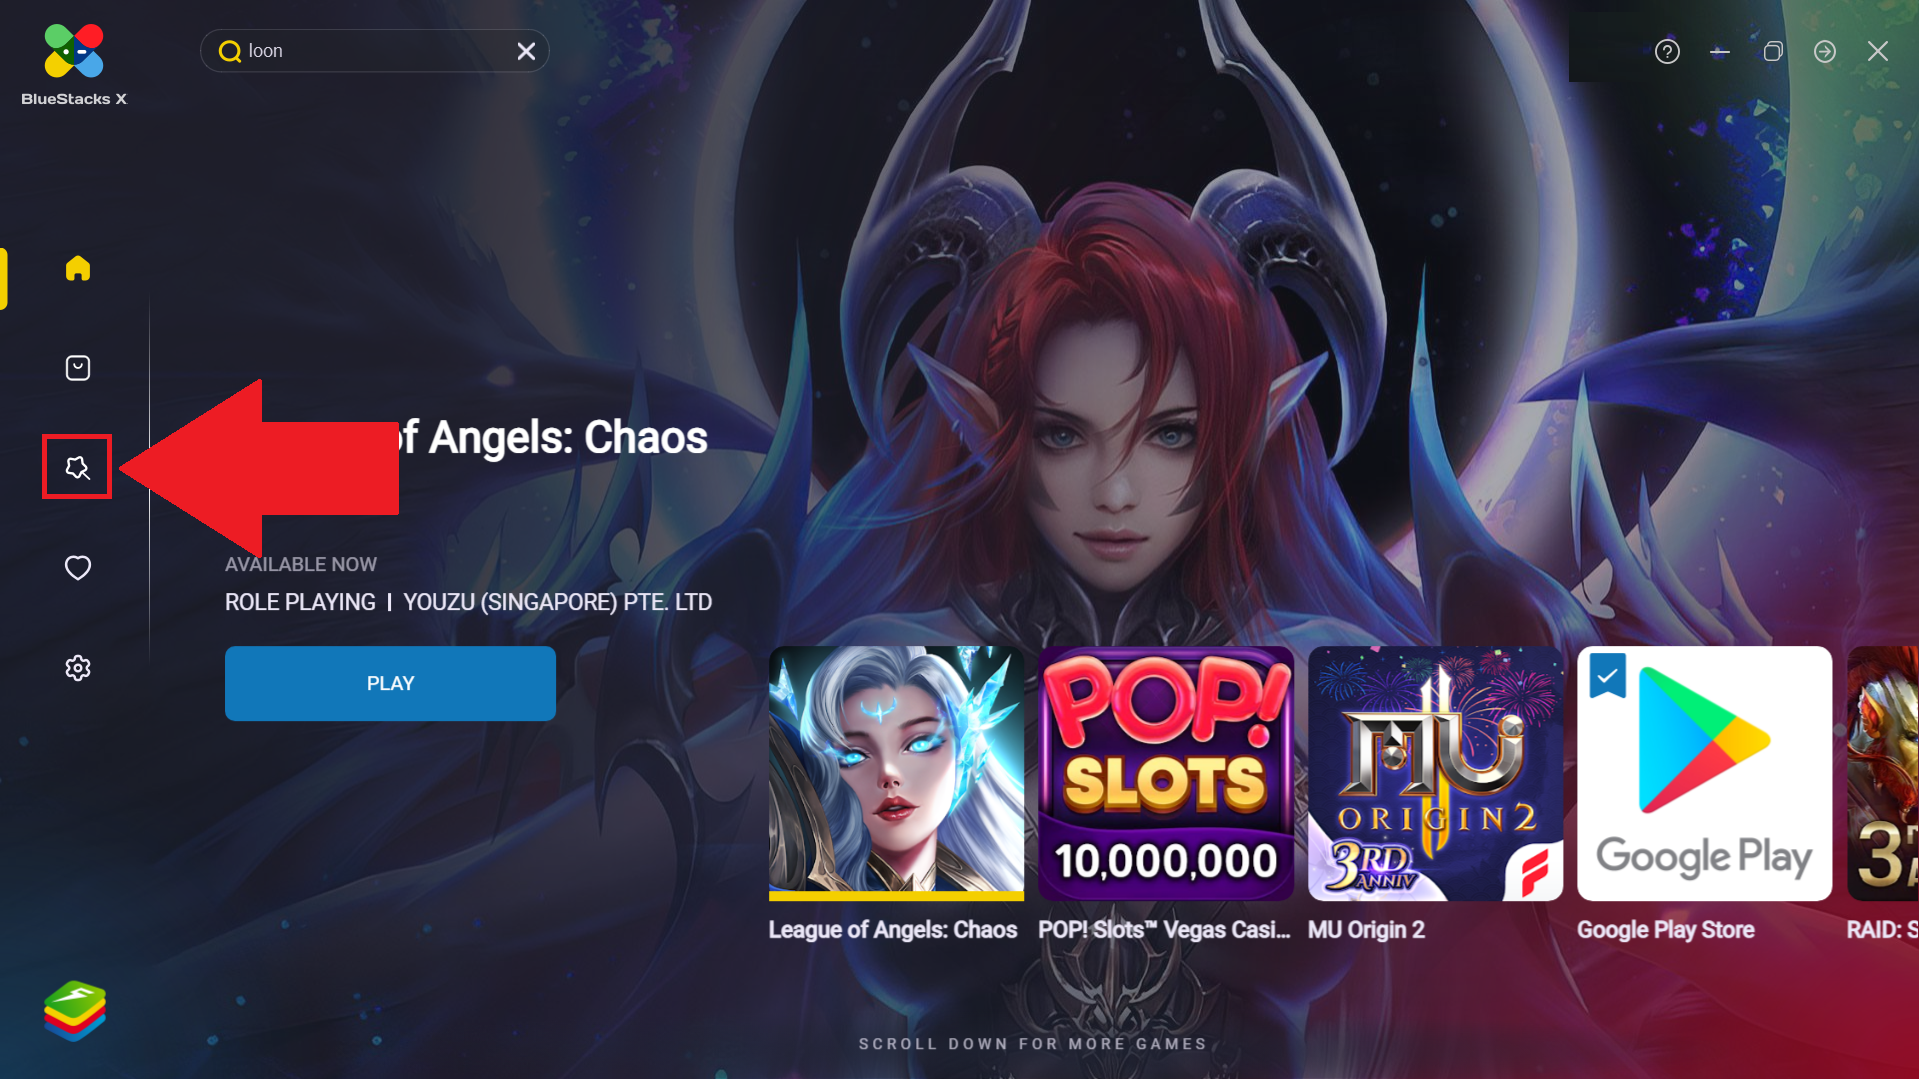Click the search magnifier icon
1919x1079 pixels.
[x=230, y=51]
